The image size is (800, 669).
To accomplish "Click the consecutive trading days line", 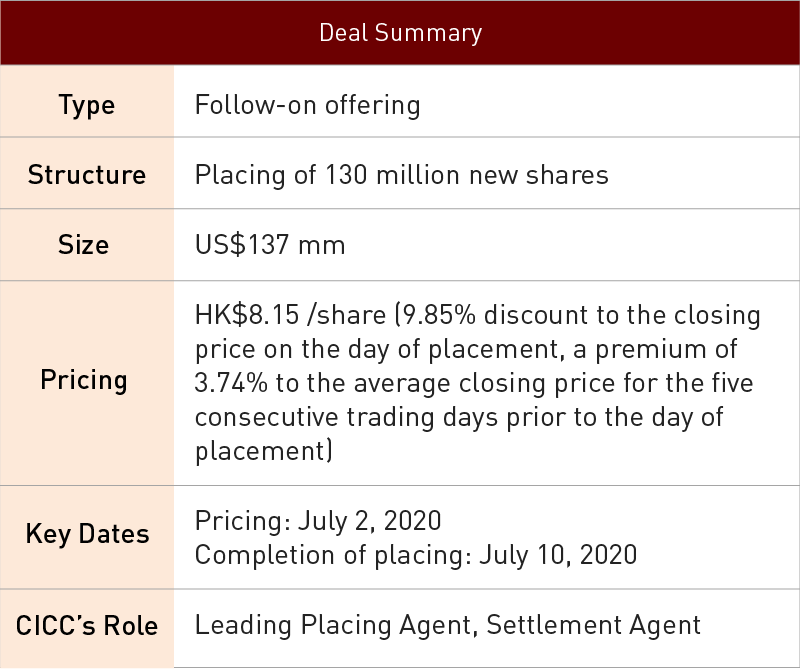I will click(458, 415).
